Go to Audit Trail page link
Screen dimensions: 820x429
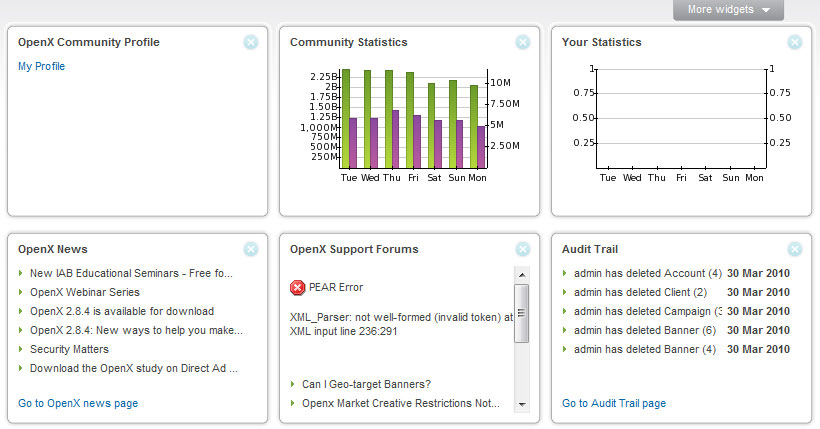coord(614,403)
